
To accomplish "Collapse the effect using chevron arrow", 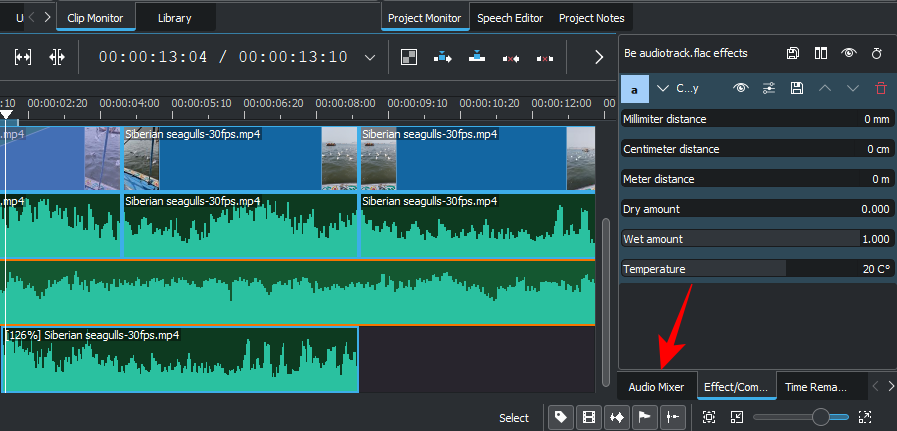I will [x=663, y=88].
